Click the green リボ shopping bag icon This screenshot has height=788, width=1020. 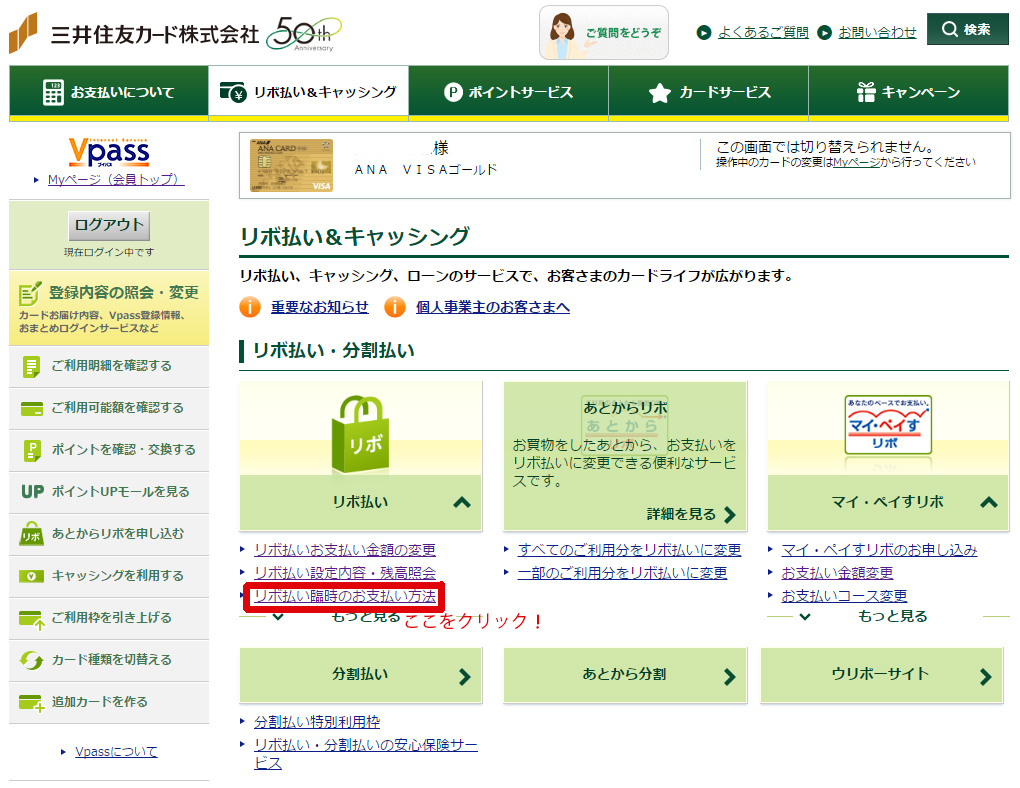click(361, 432)
